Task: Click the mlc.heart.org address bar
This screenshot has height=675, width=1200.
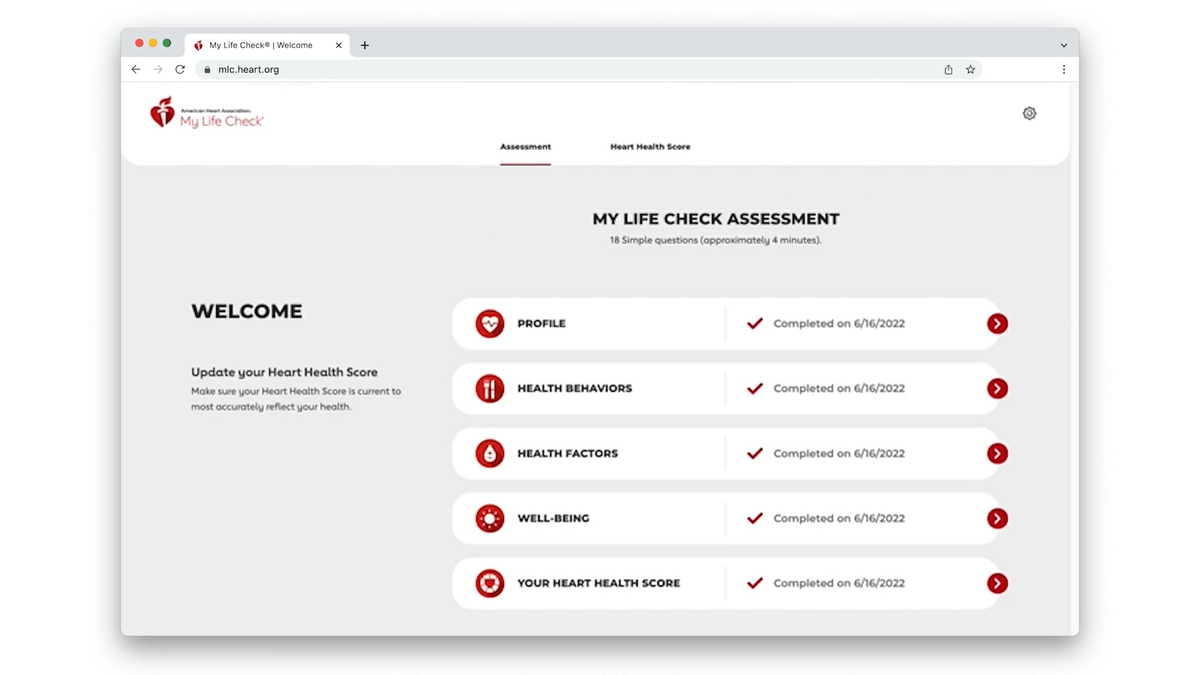Action: [570, 70]
